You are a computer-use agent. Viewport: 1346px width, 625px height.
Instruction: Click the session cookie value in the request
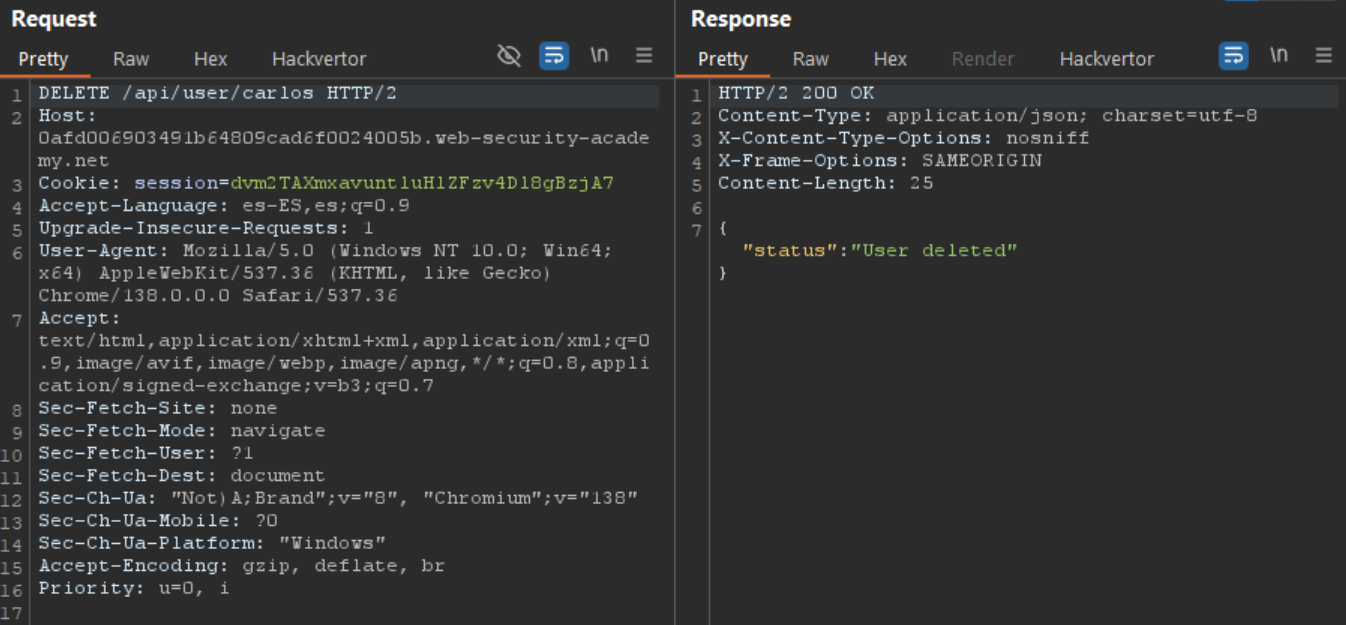[x=422, y=183]
